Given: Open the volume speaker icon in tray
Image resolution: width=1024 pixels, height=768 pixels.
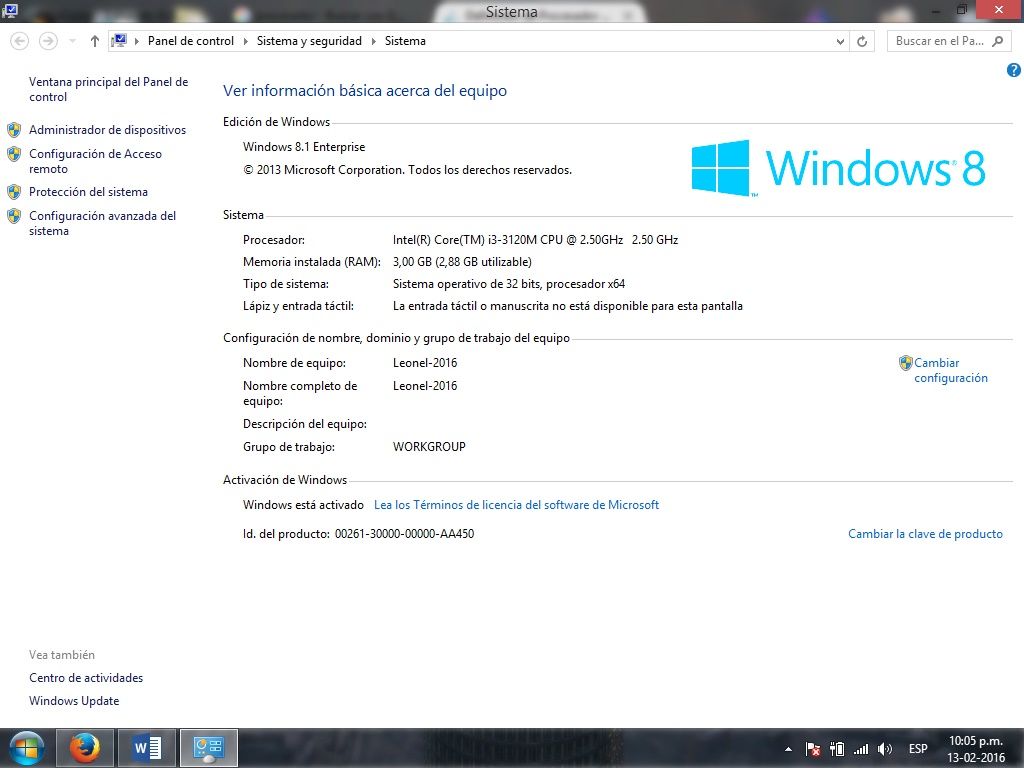Looking at the screenshot, I should coord(885,749).
